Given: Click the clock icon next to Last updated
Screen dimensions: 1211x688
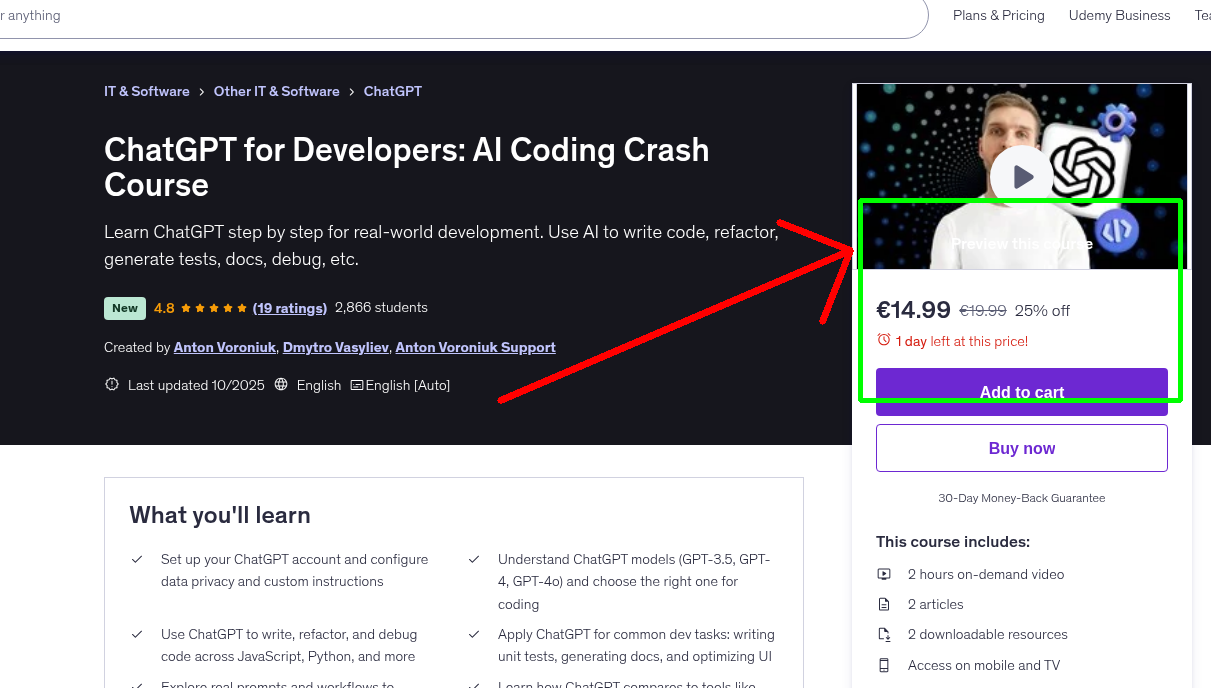Looking at the screenshot, I should click(x=111, y=384).
